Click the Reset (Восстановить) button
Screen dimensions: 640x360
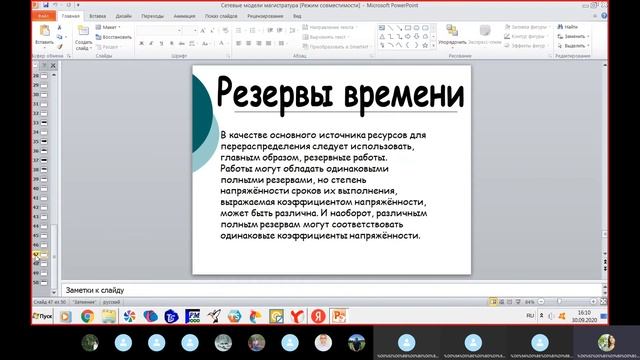pyautogui.click(x=113, y=37)
